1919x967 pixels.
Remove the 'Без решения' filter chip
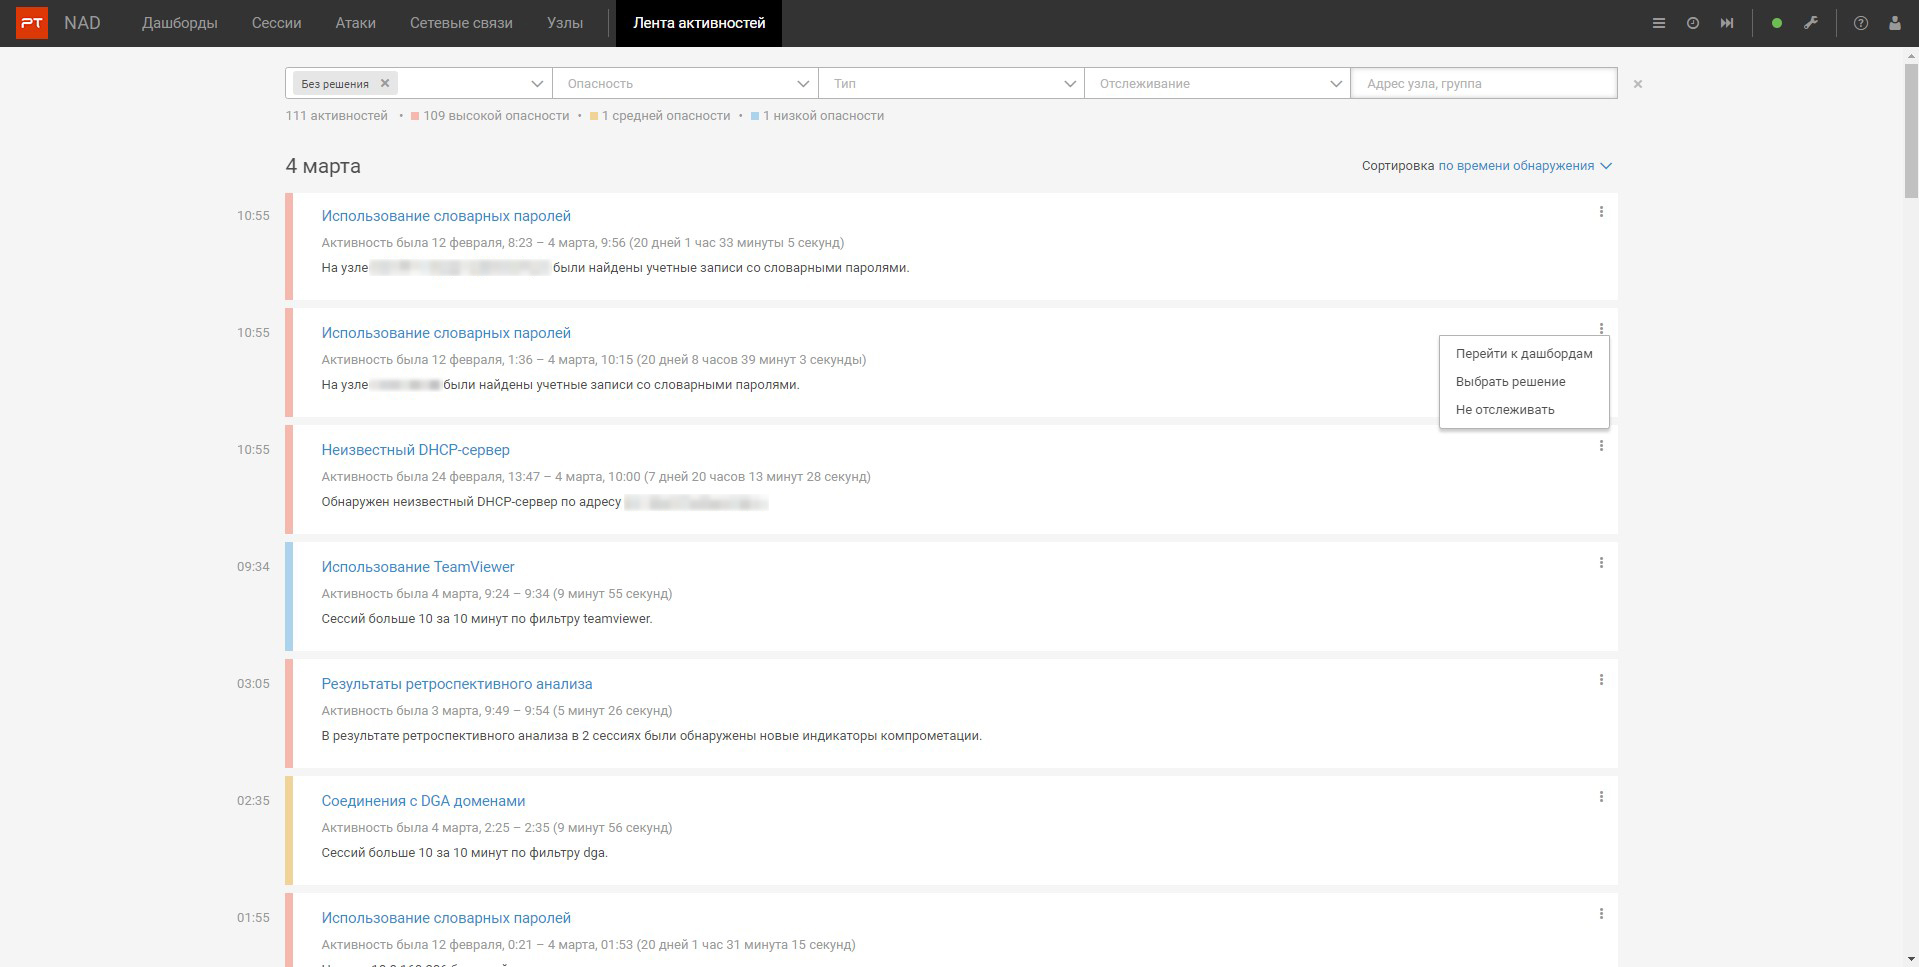coord(385,83)
